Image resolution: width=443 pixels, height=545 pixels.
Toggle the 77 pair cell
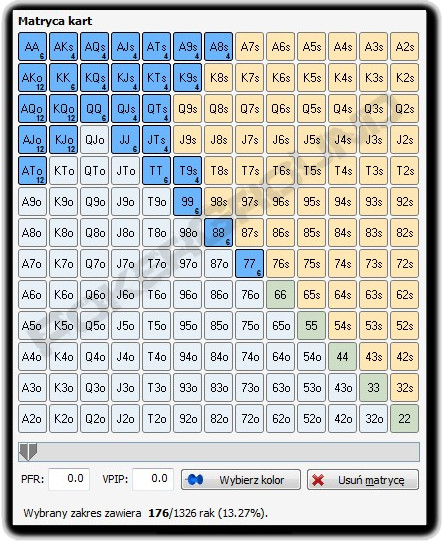(x=249, y=264)
